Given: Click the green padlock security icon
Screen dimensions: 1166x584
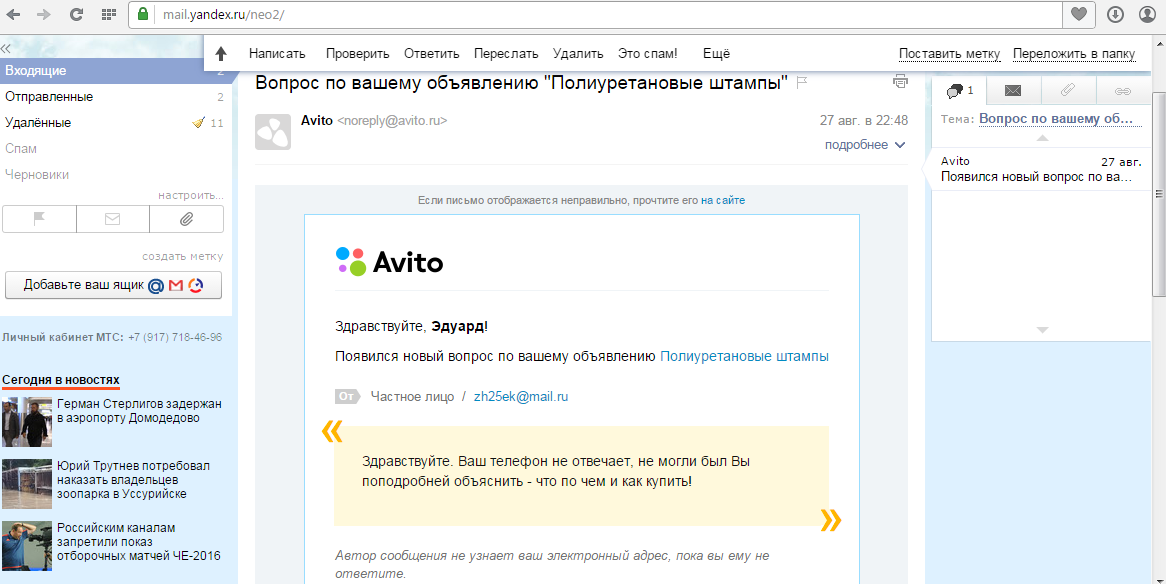Looking at the screenshot, I should click(x=143, y=14).
